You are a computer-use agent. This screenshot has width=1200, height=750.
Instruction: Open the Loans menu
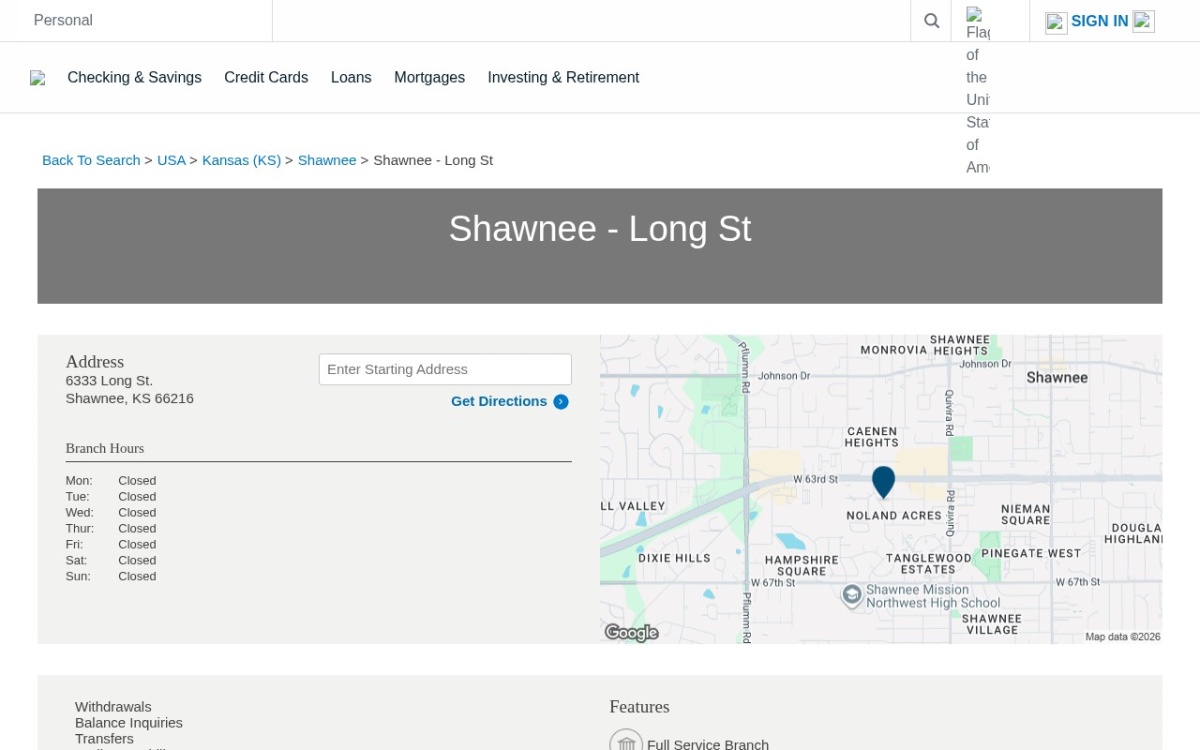point(351,77)
